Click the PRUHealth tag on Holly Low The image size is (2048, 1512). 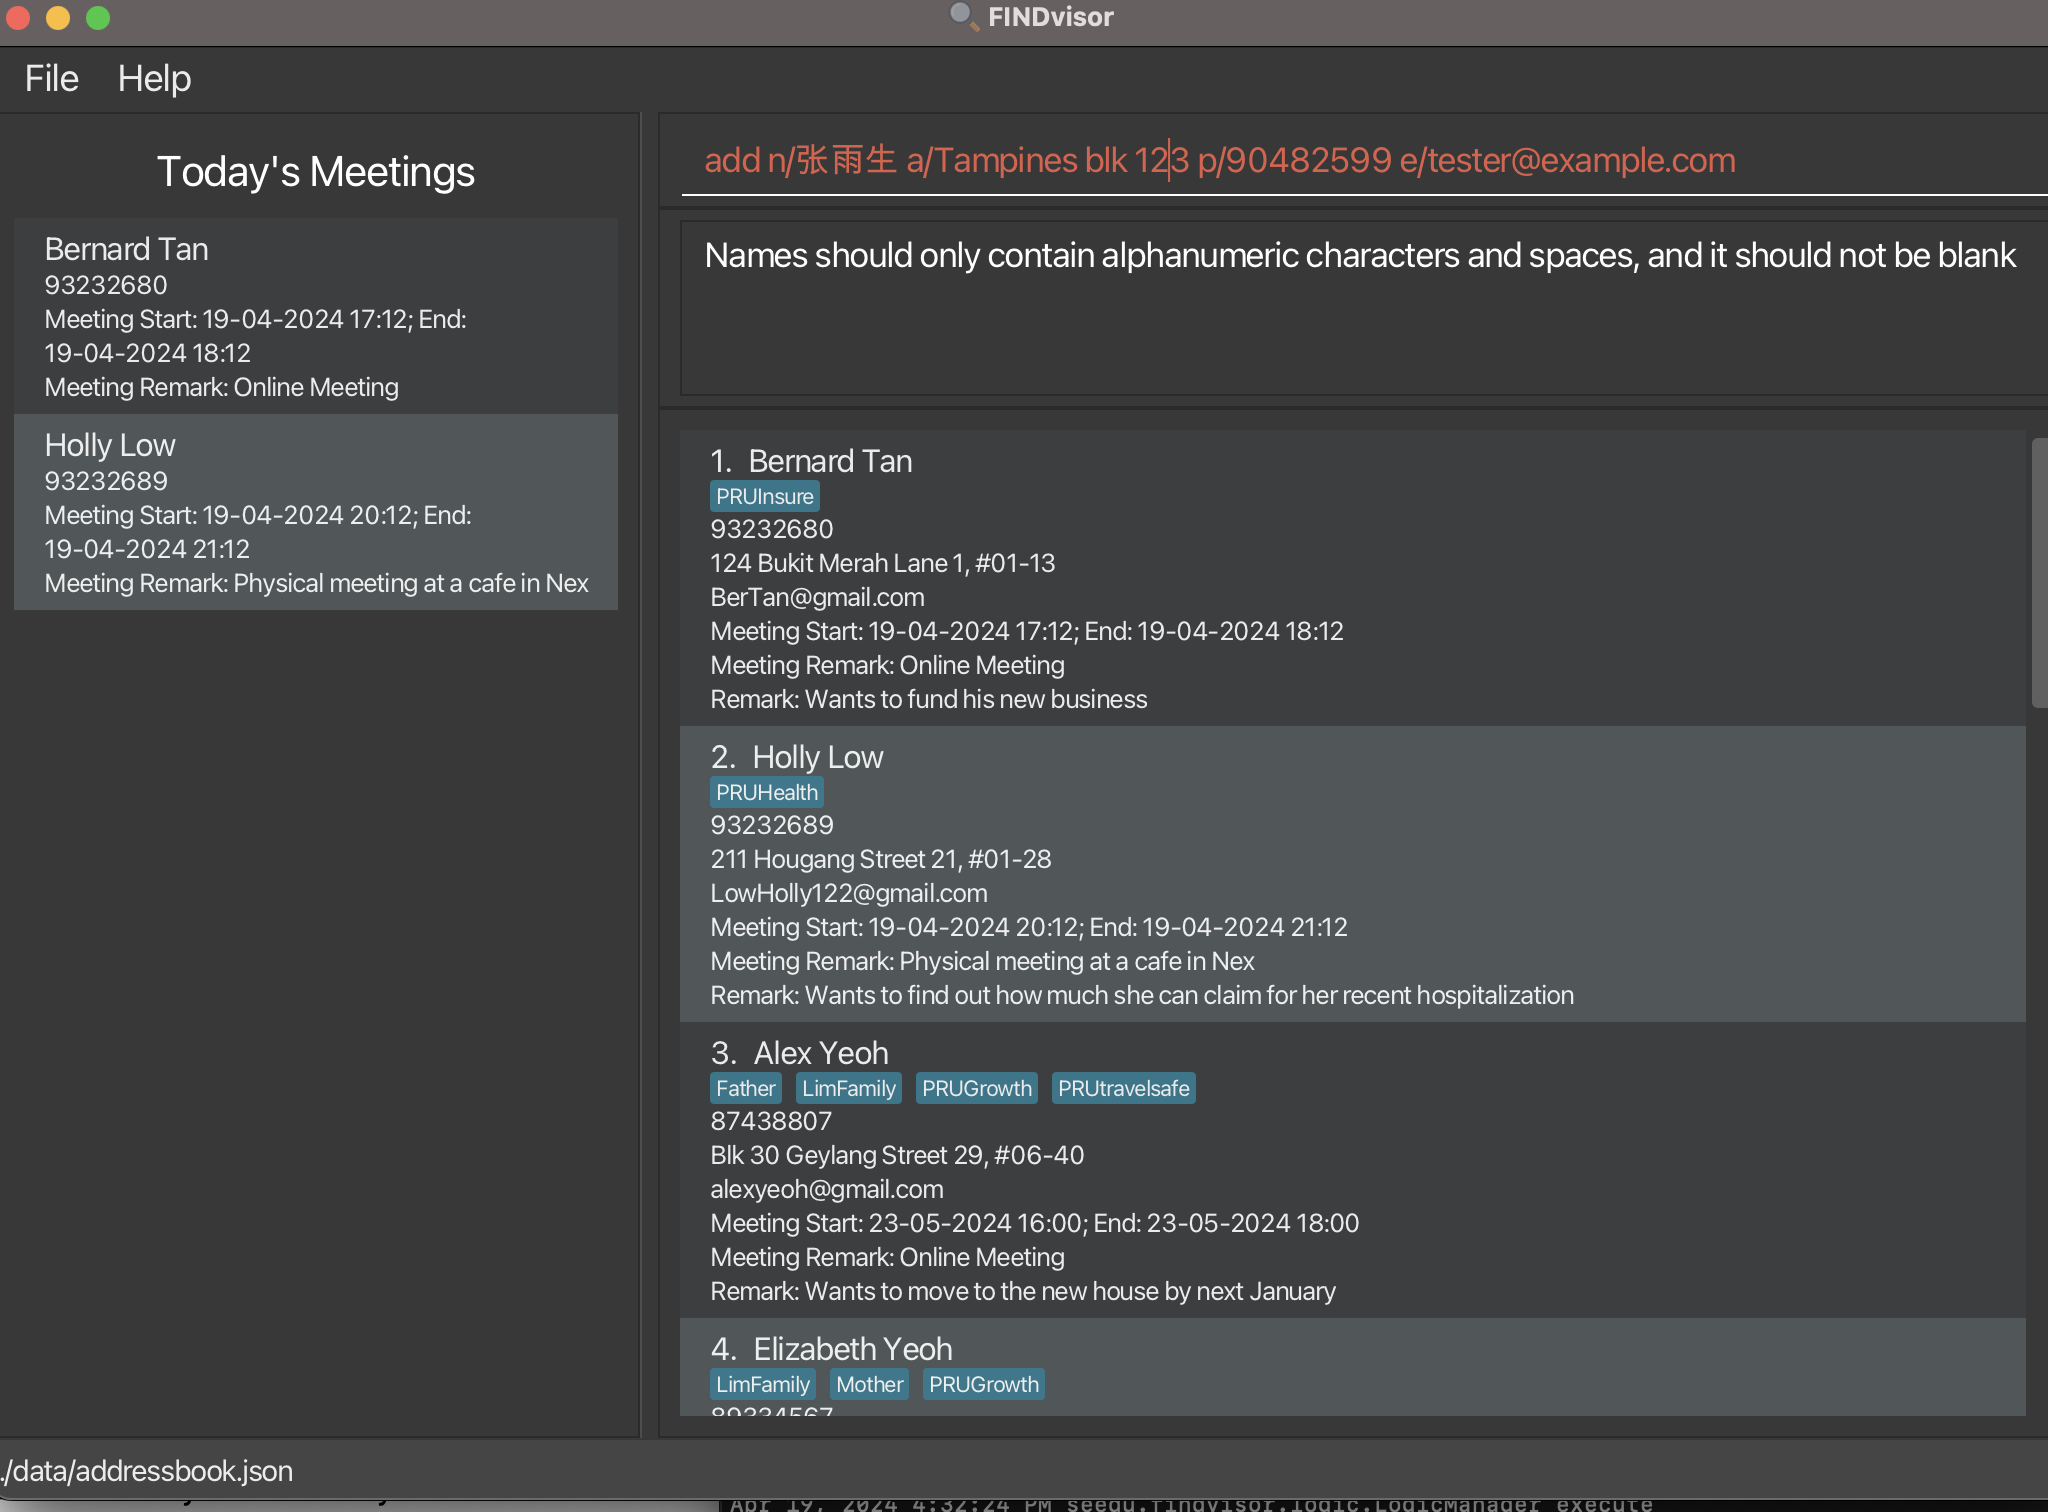[767, 792]
